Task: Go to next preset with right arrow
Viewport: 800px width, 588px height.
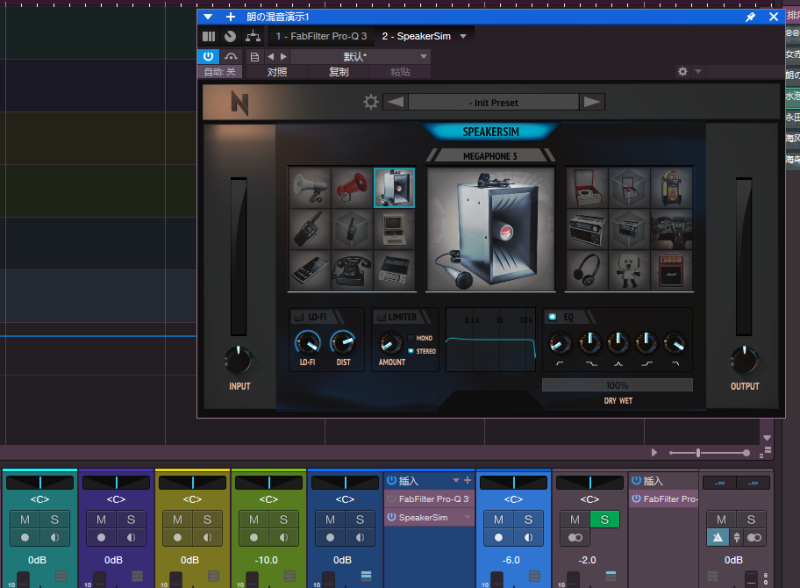Action: (x=592, y=102)
